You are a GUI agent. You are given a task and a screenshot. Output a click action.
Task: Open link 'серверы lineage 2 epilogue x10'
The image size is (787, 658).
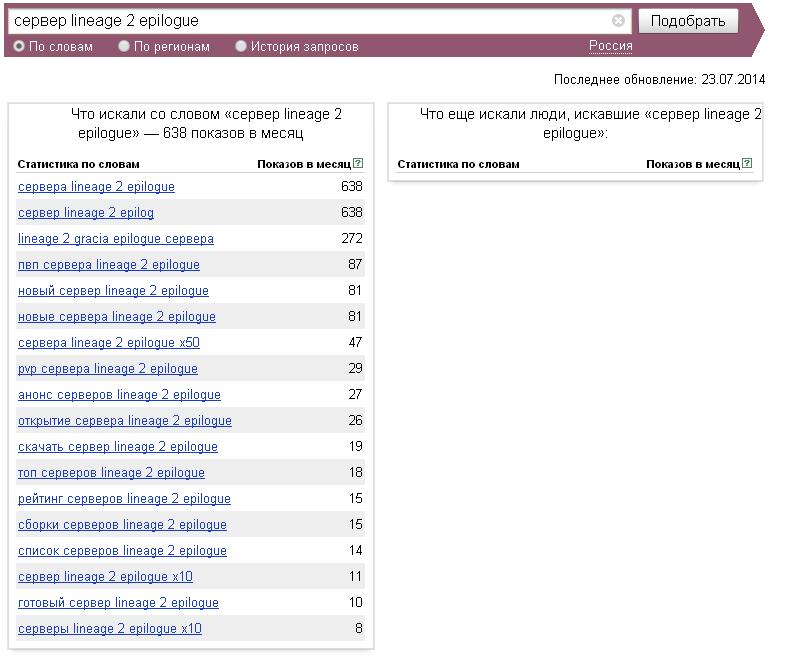click(110, 629)
